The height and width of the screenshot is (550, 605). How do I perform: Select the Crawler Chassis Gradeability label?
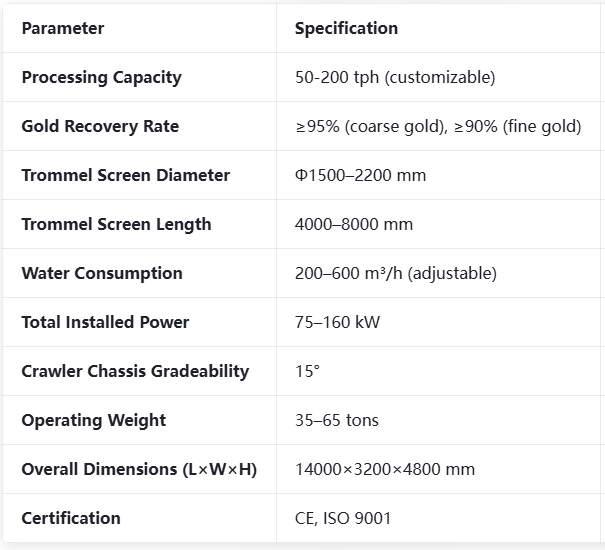(135, 371)
